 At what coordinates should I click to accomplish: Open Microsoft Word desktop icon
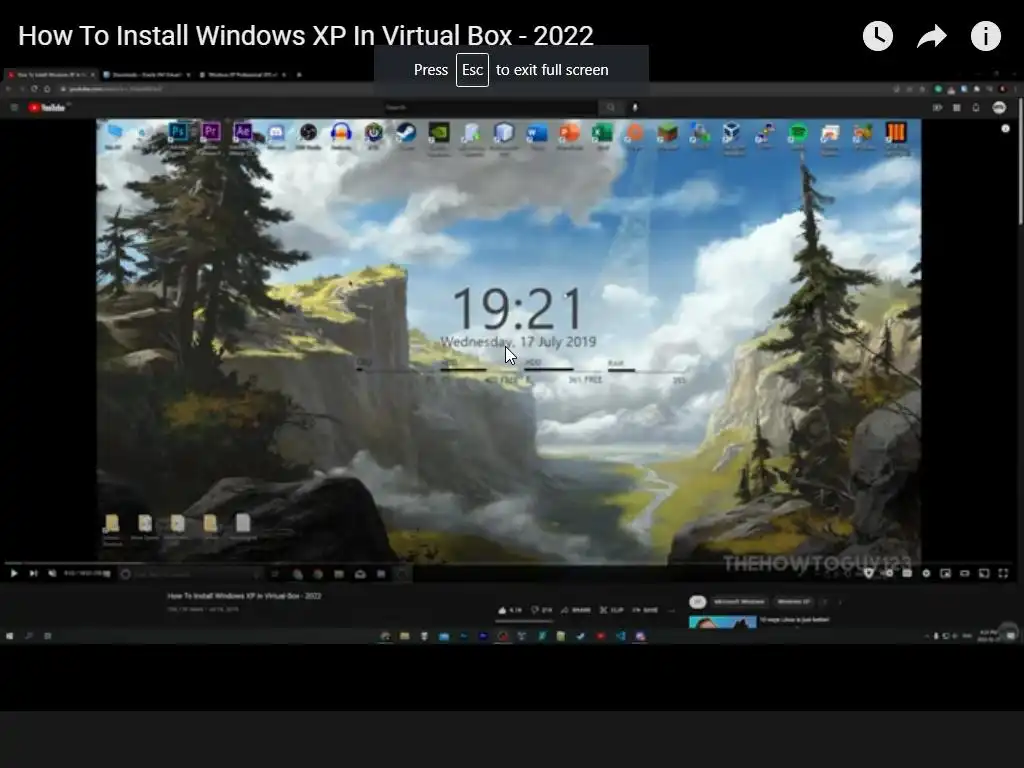[x=537, y=133]
